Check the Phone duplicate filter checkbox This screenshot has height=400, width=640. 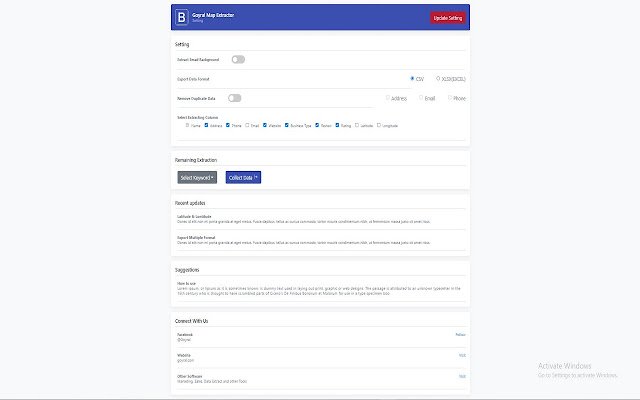[x=450, y=98]
